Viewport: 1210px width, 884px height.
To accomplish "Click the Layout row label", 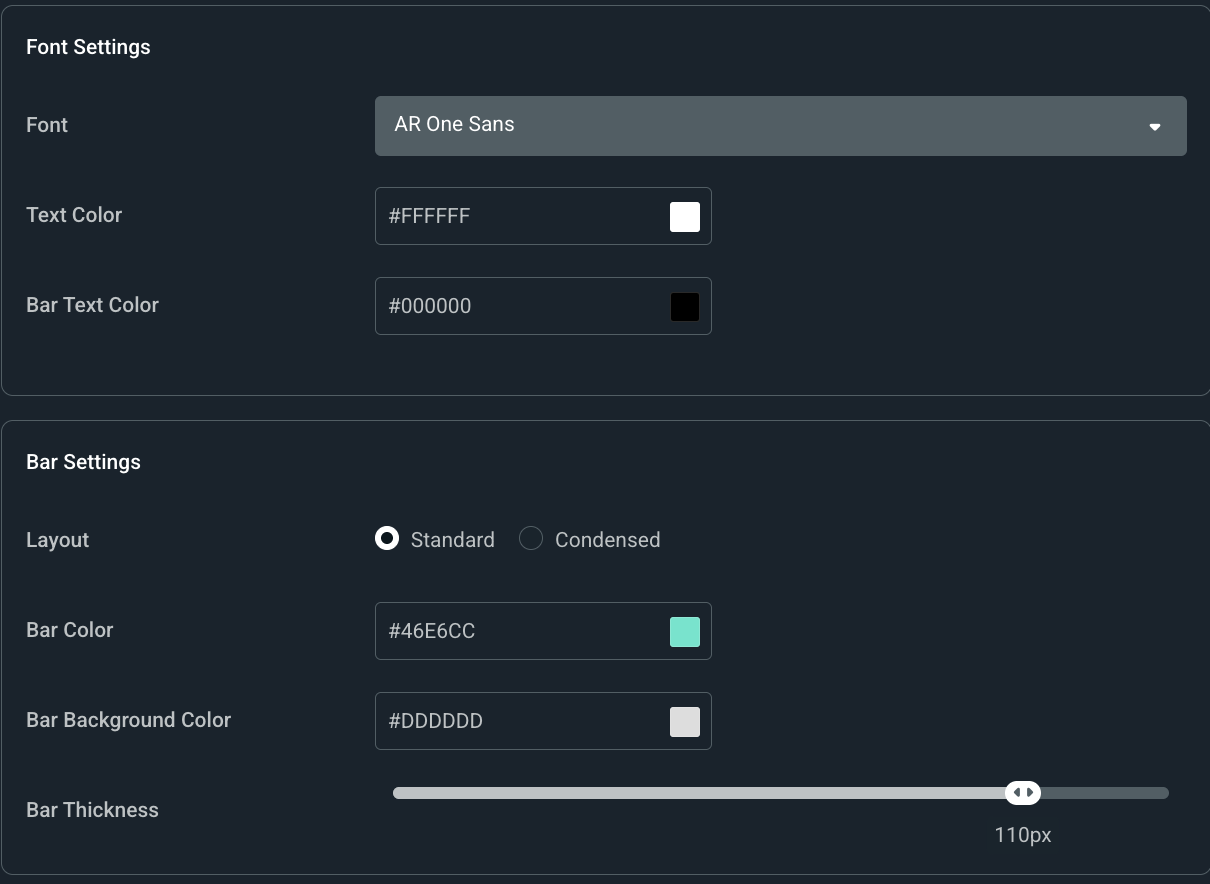I will click(57, 539).
